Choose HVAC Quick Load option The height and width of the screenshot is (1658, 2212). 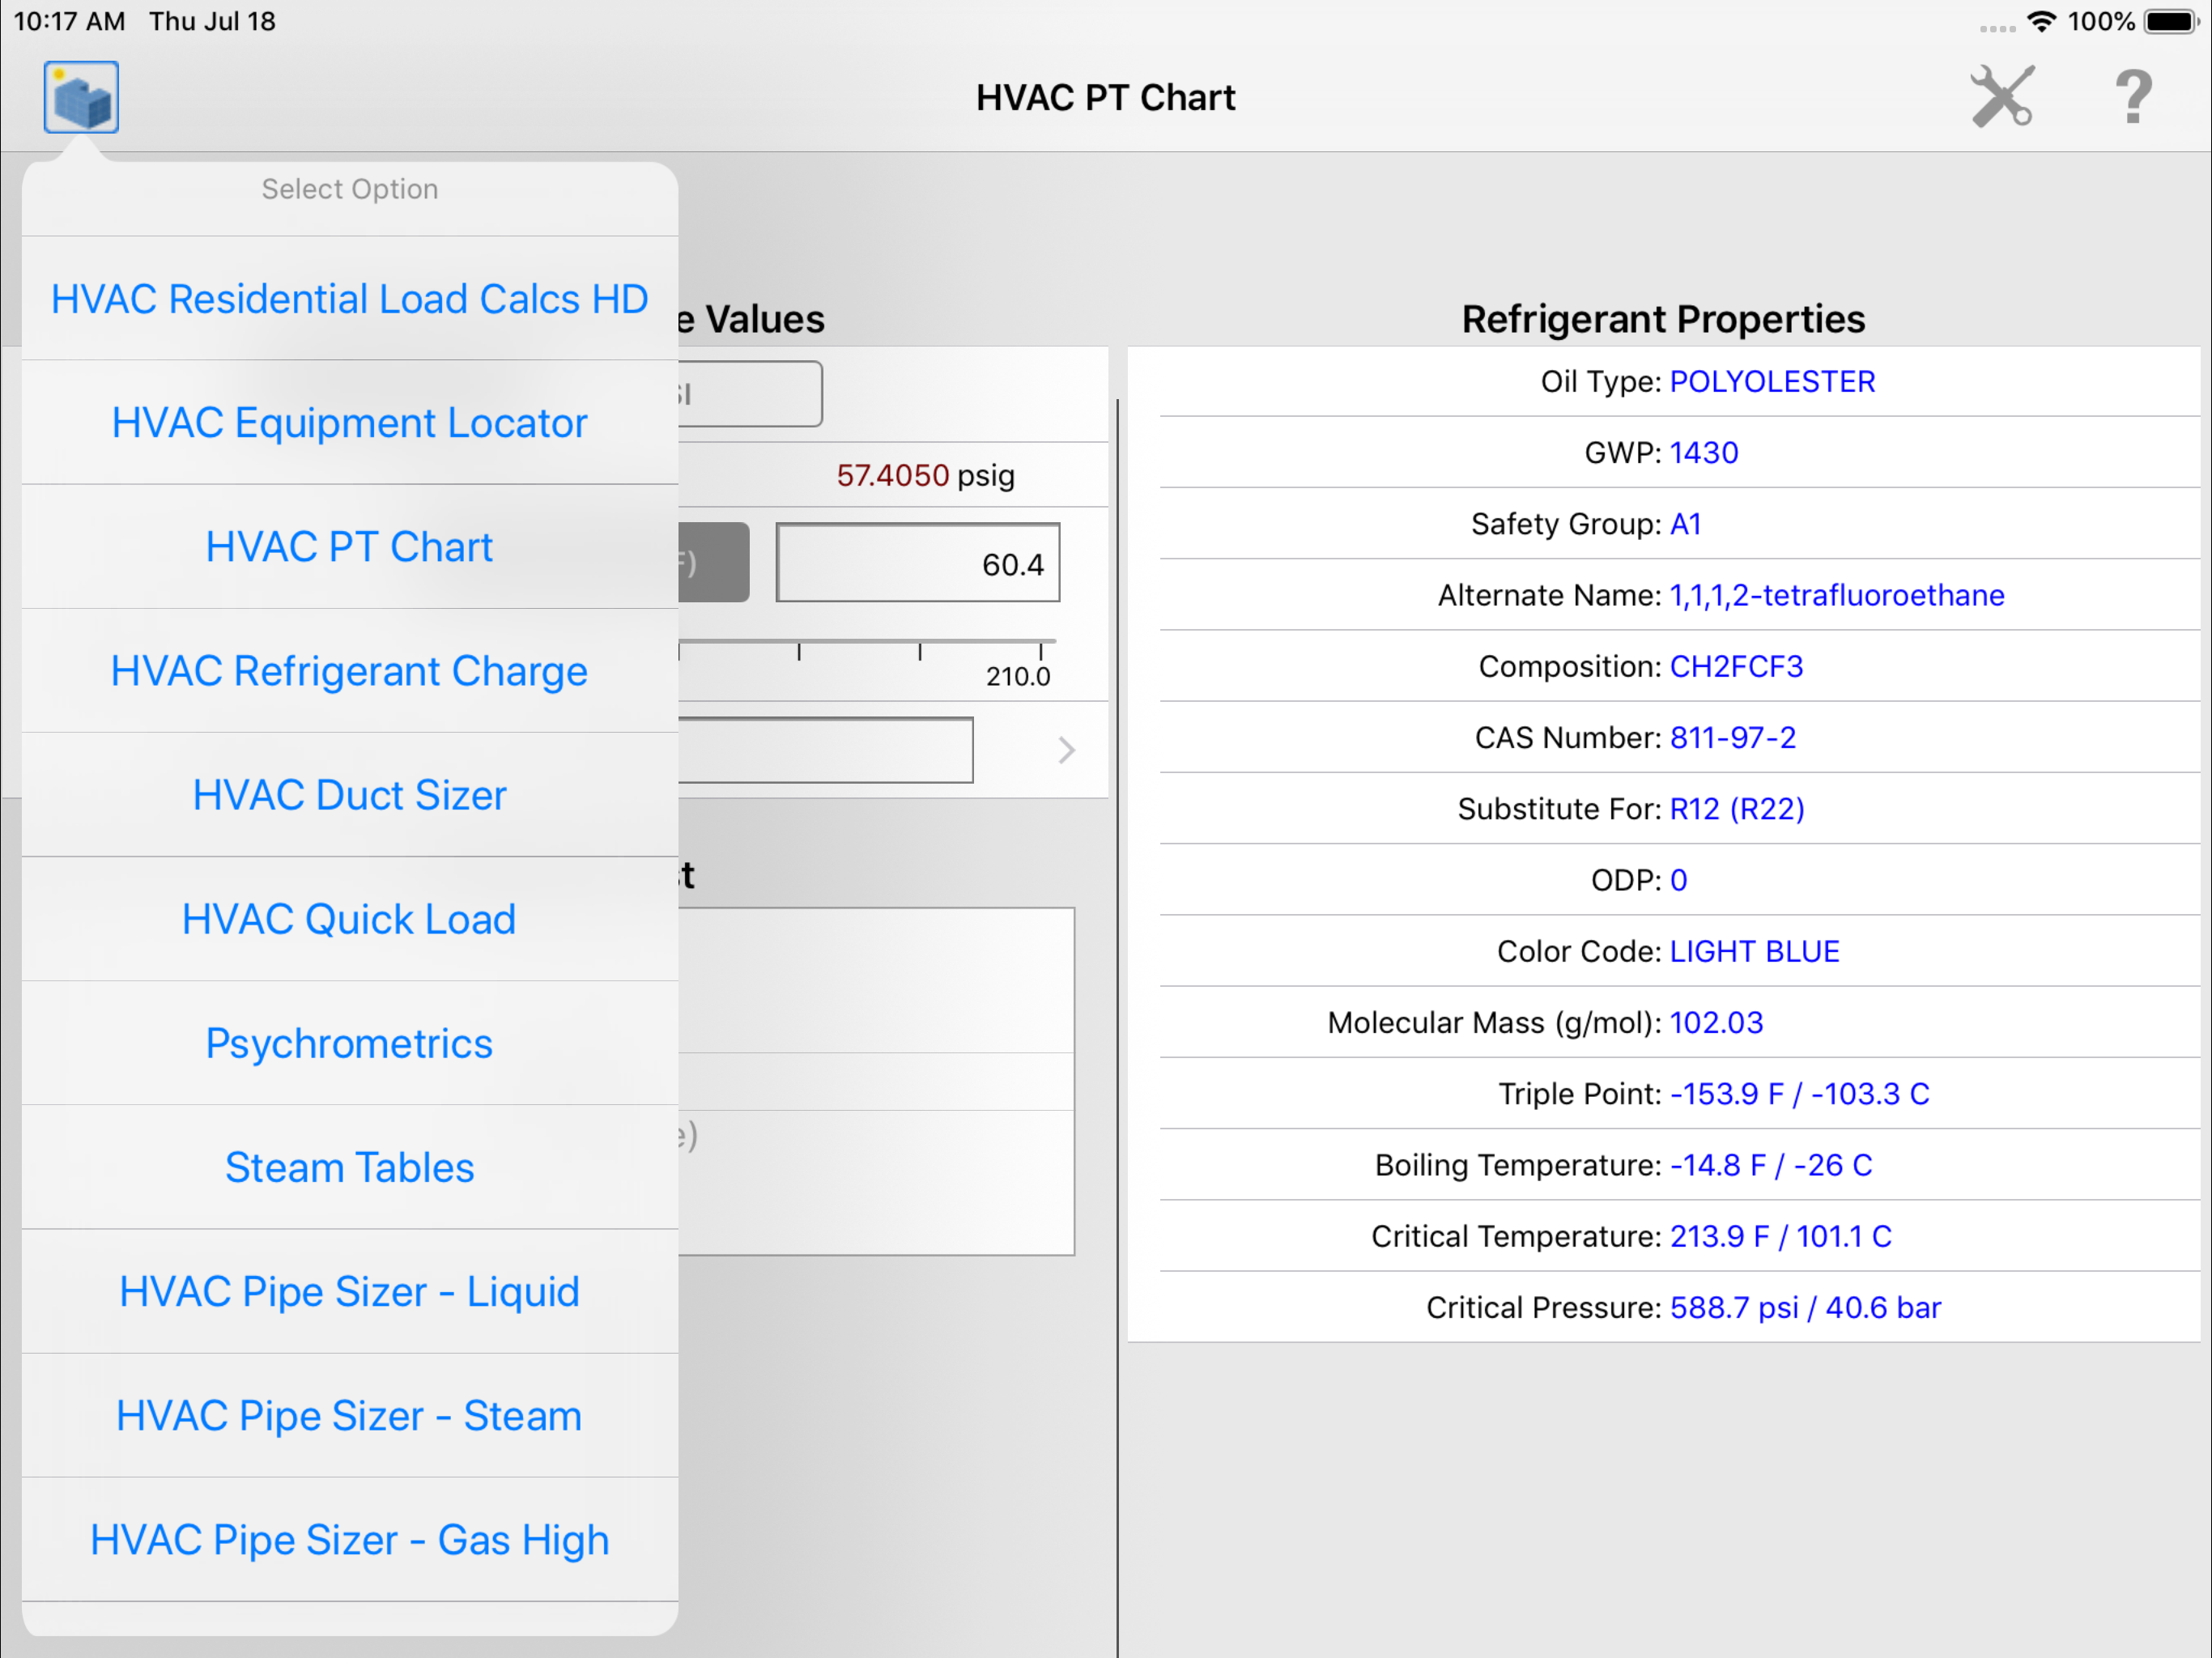point(349,919)
